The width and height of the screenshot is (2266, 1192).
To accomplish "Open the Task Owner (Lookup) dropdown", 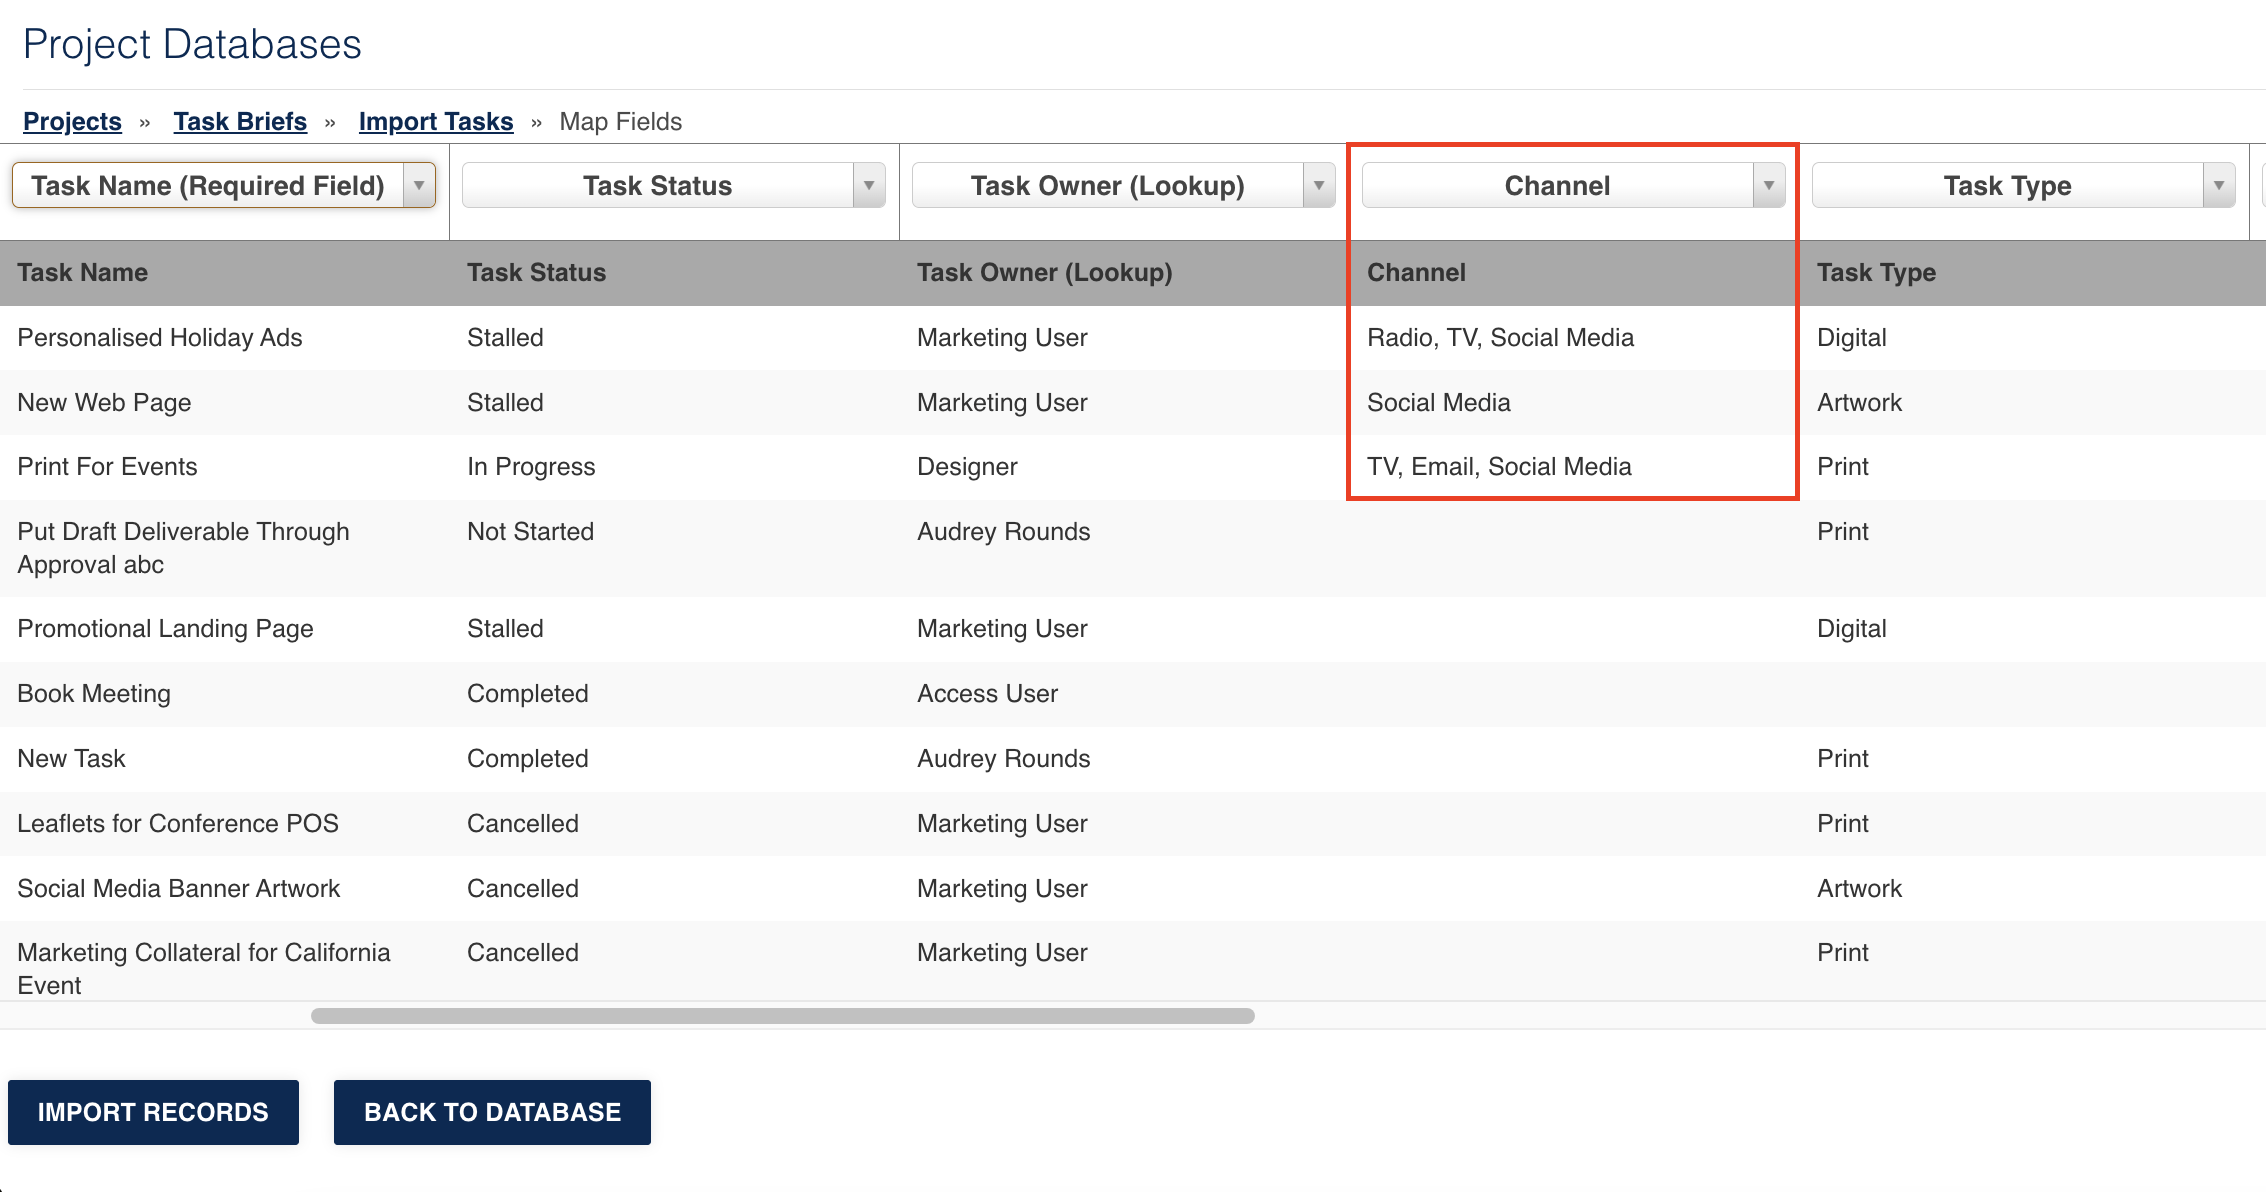I will (x=1124, y=186).
